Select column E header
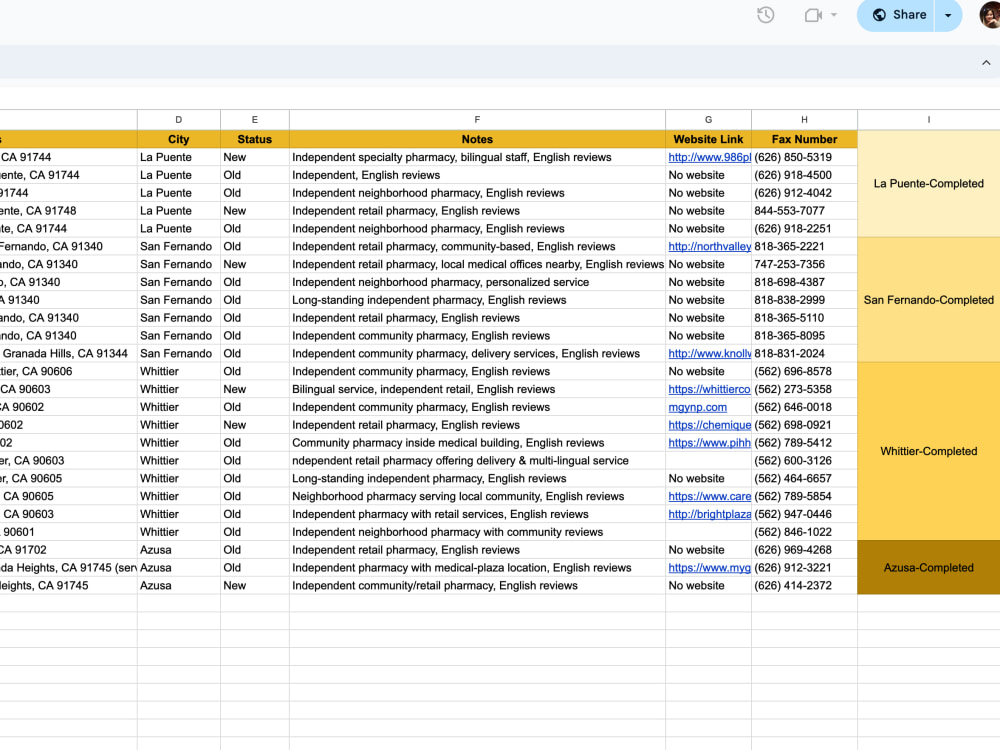 pyautogui.click(x=254, y=119)
